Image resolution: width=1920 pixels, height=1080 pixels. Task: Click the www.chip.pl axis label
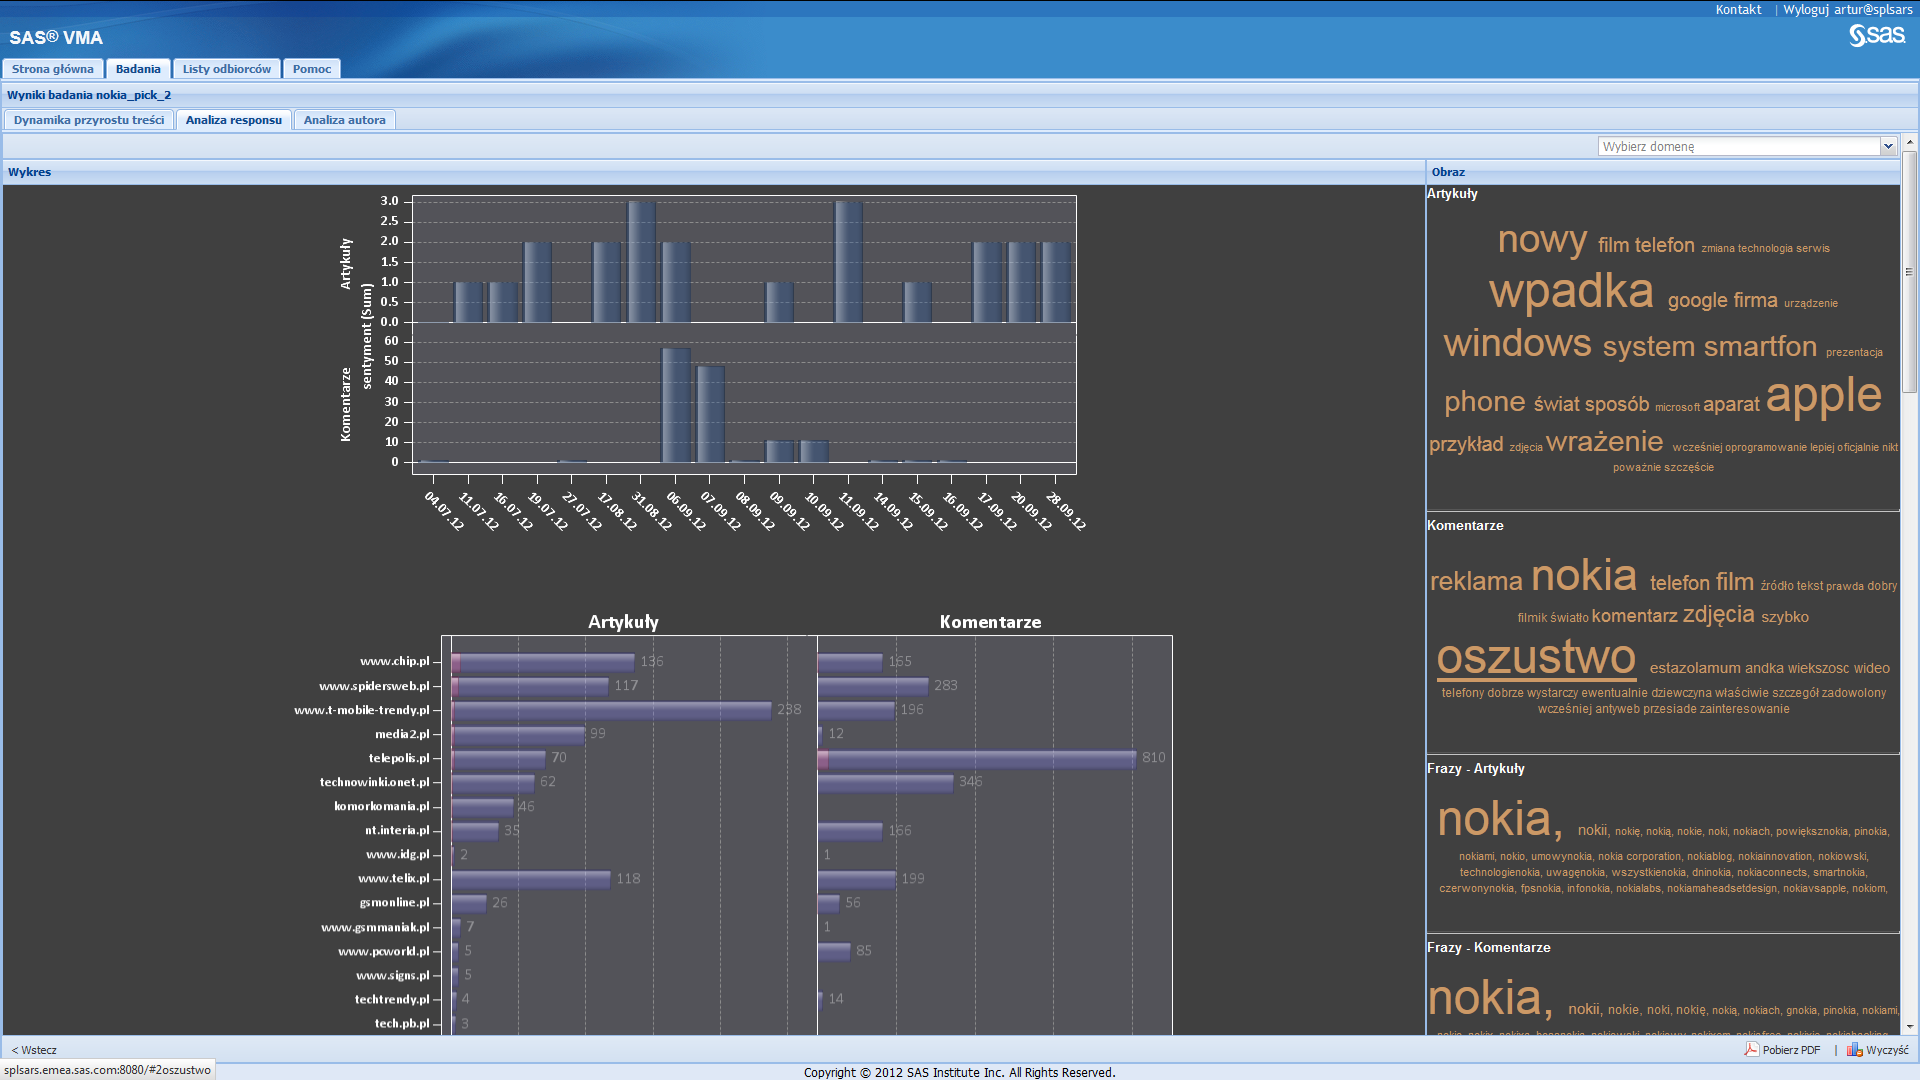click(395, 661)
